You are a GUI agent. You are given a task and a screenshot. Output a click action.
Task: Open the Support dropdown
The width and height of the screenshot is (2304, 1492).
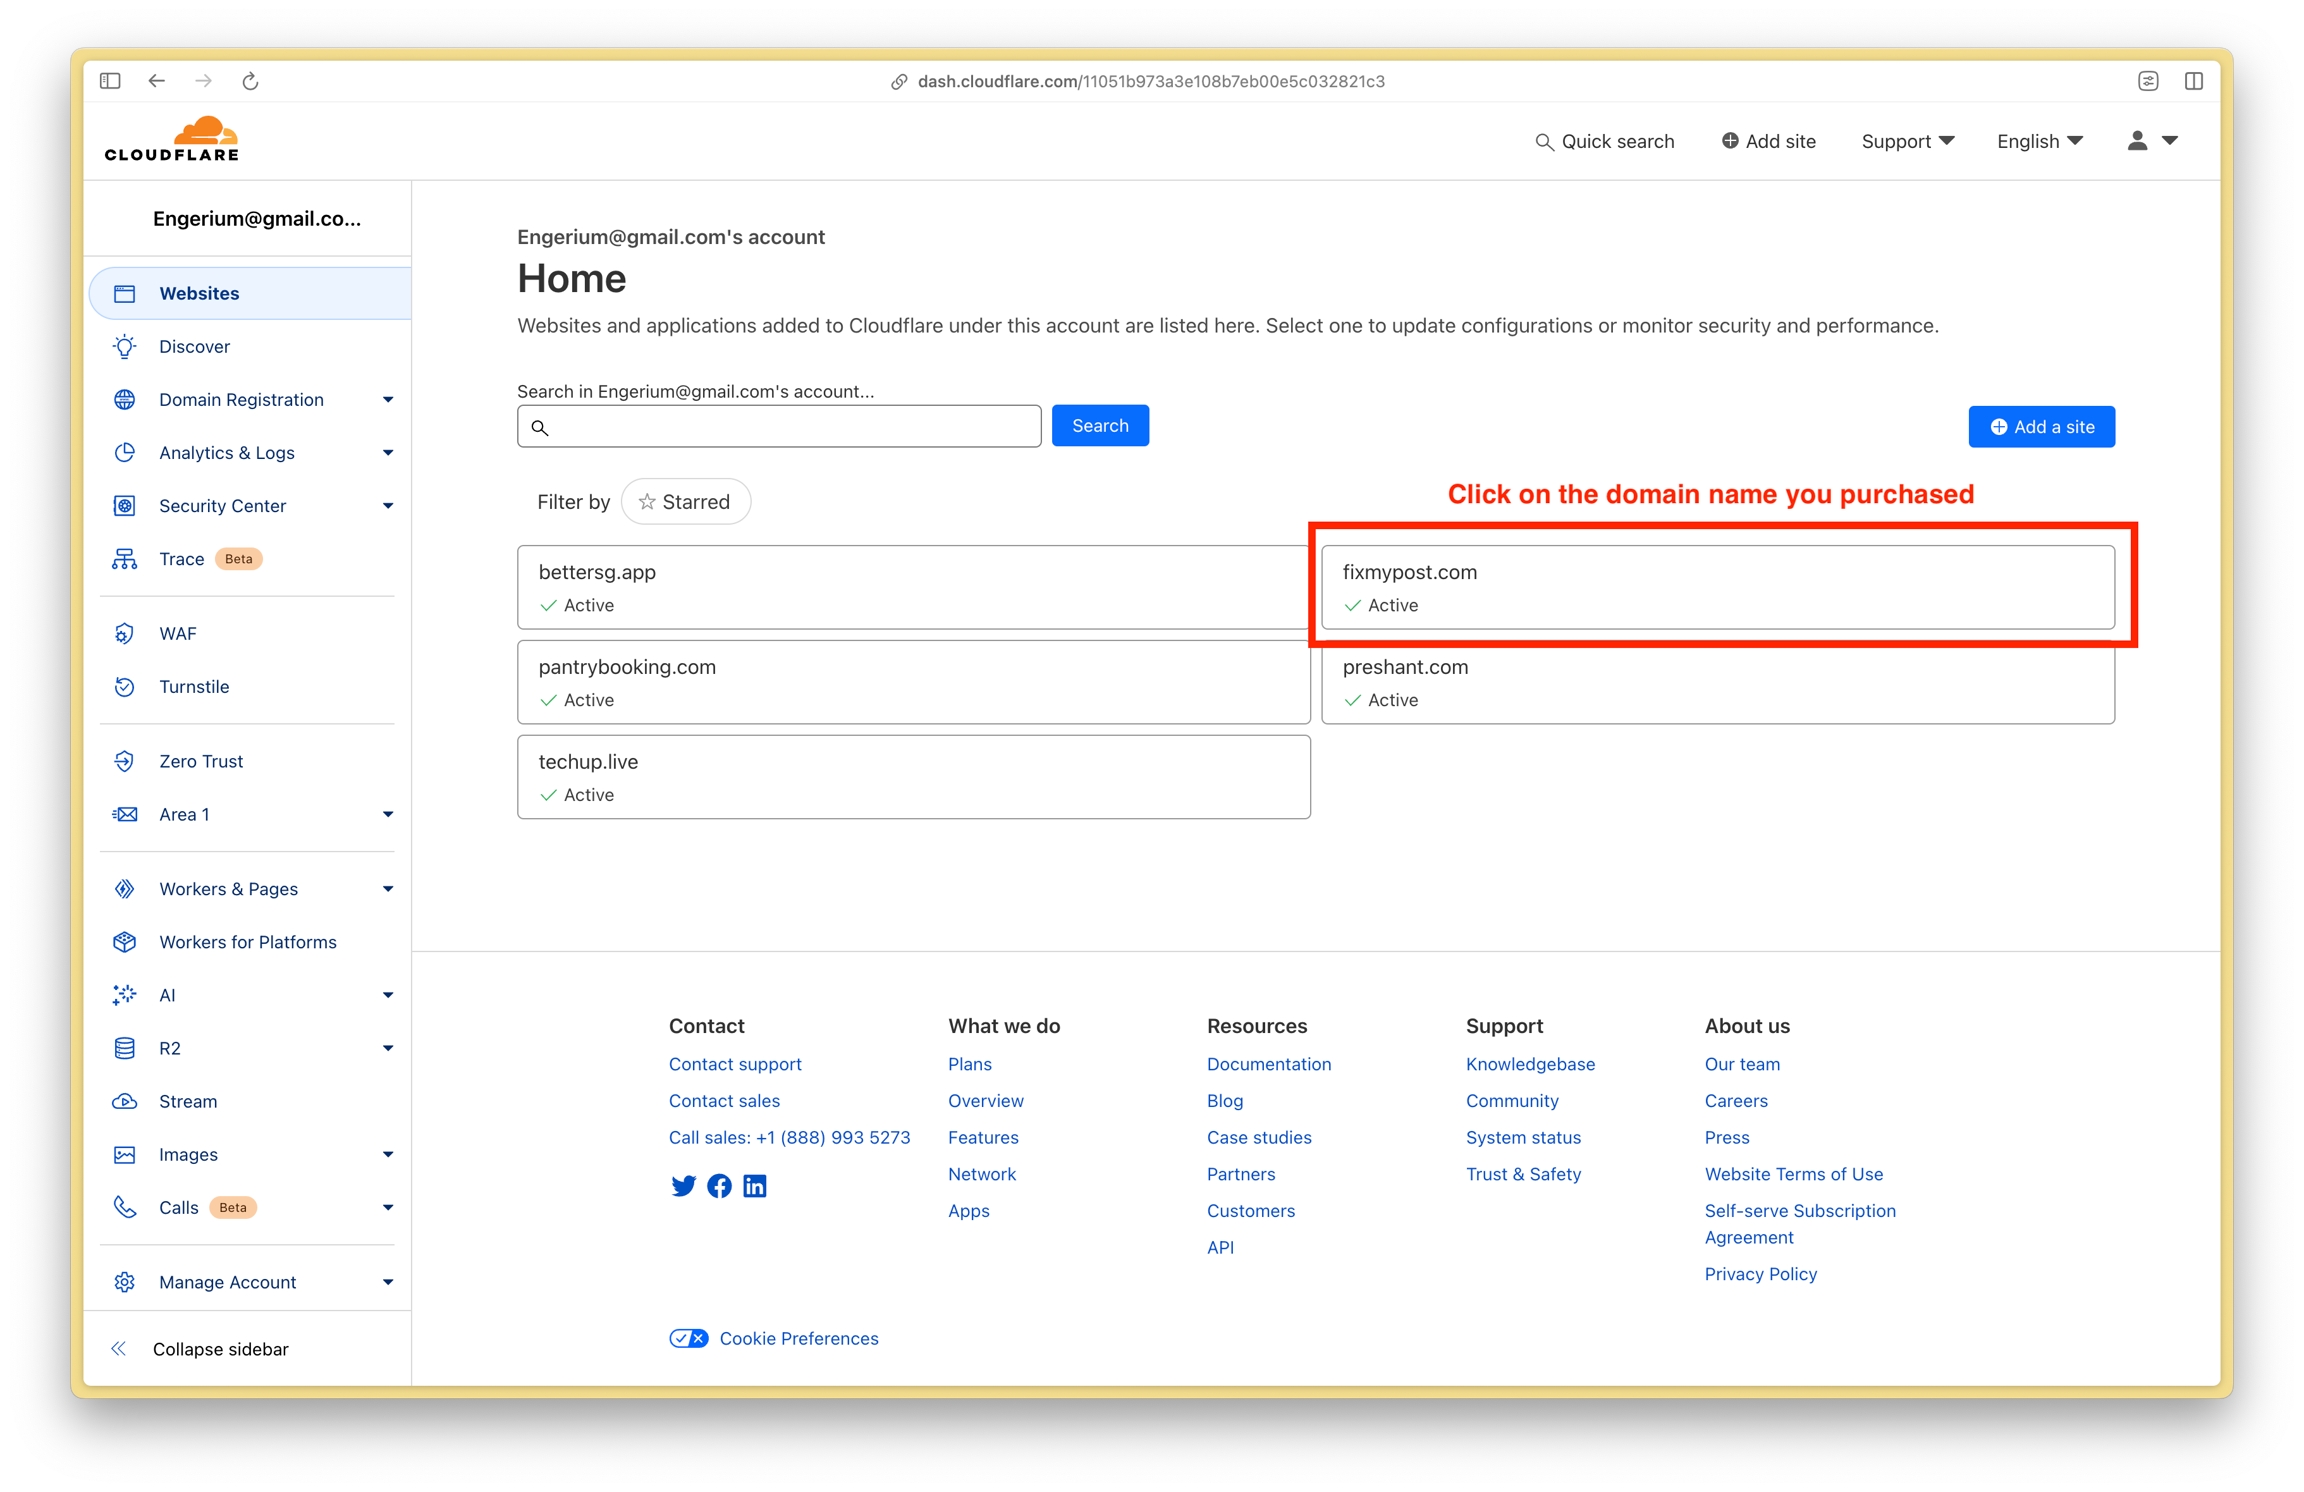click(x=1907, y=141)
